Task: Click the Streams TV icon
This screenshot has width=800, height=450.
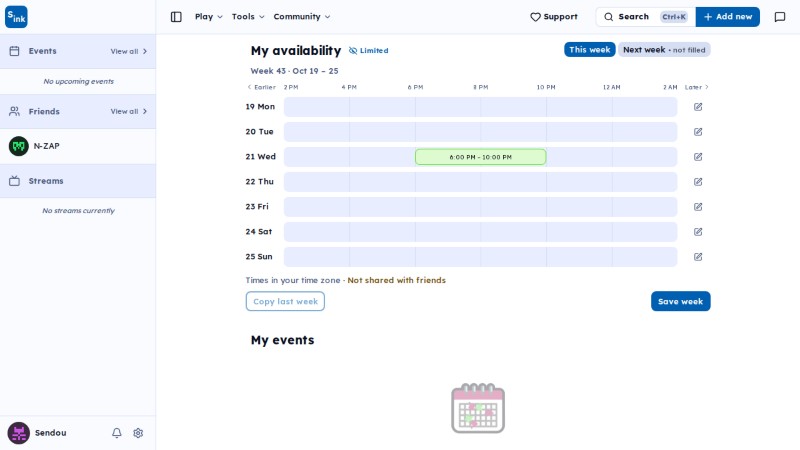Action: pos(14,181)
